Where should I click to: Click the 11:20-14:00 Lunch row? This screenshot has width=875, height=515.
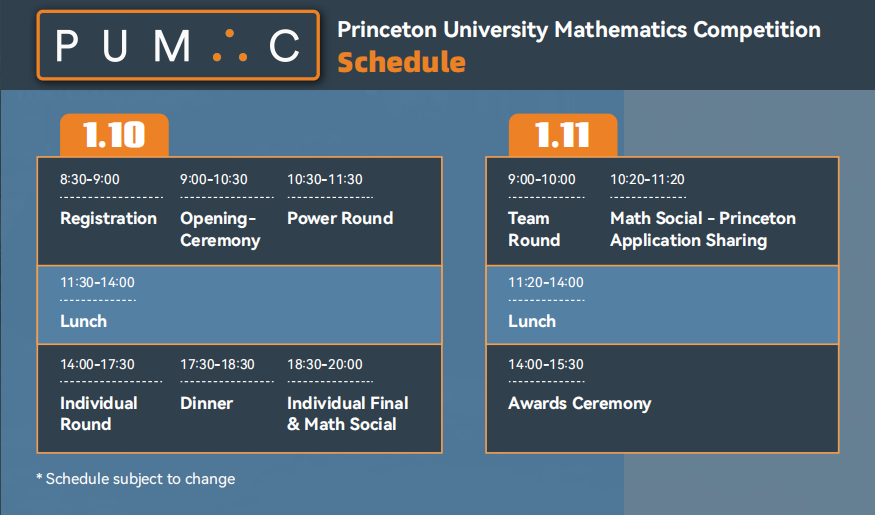point(661,305)
